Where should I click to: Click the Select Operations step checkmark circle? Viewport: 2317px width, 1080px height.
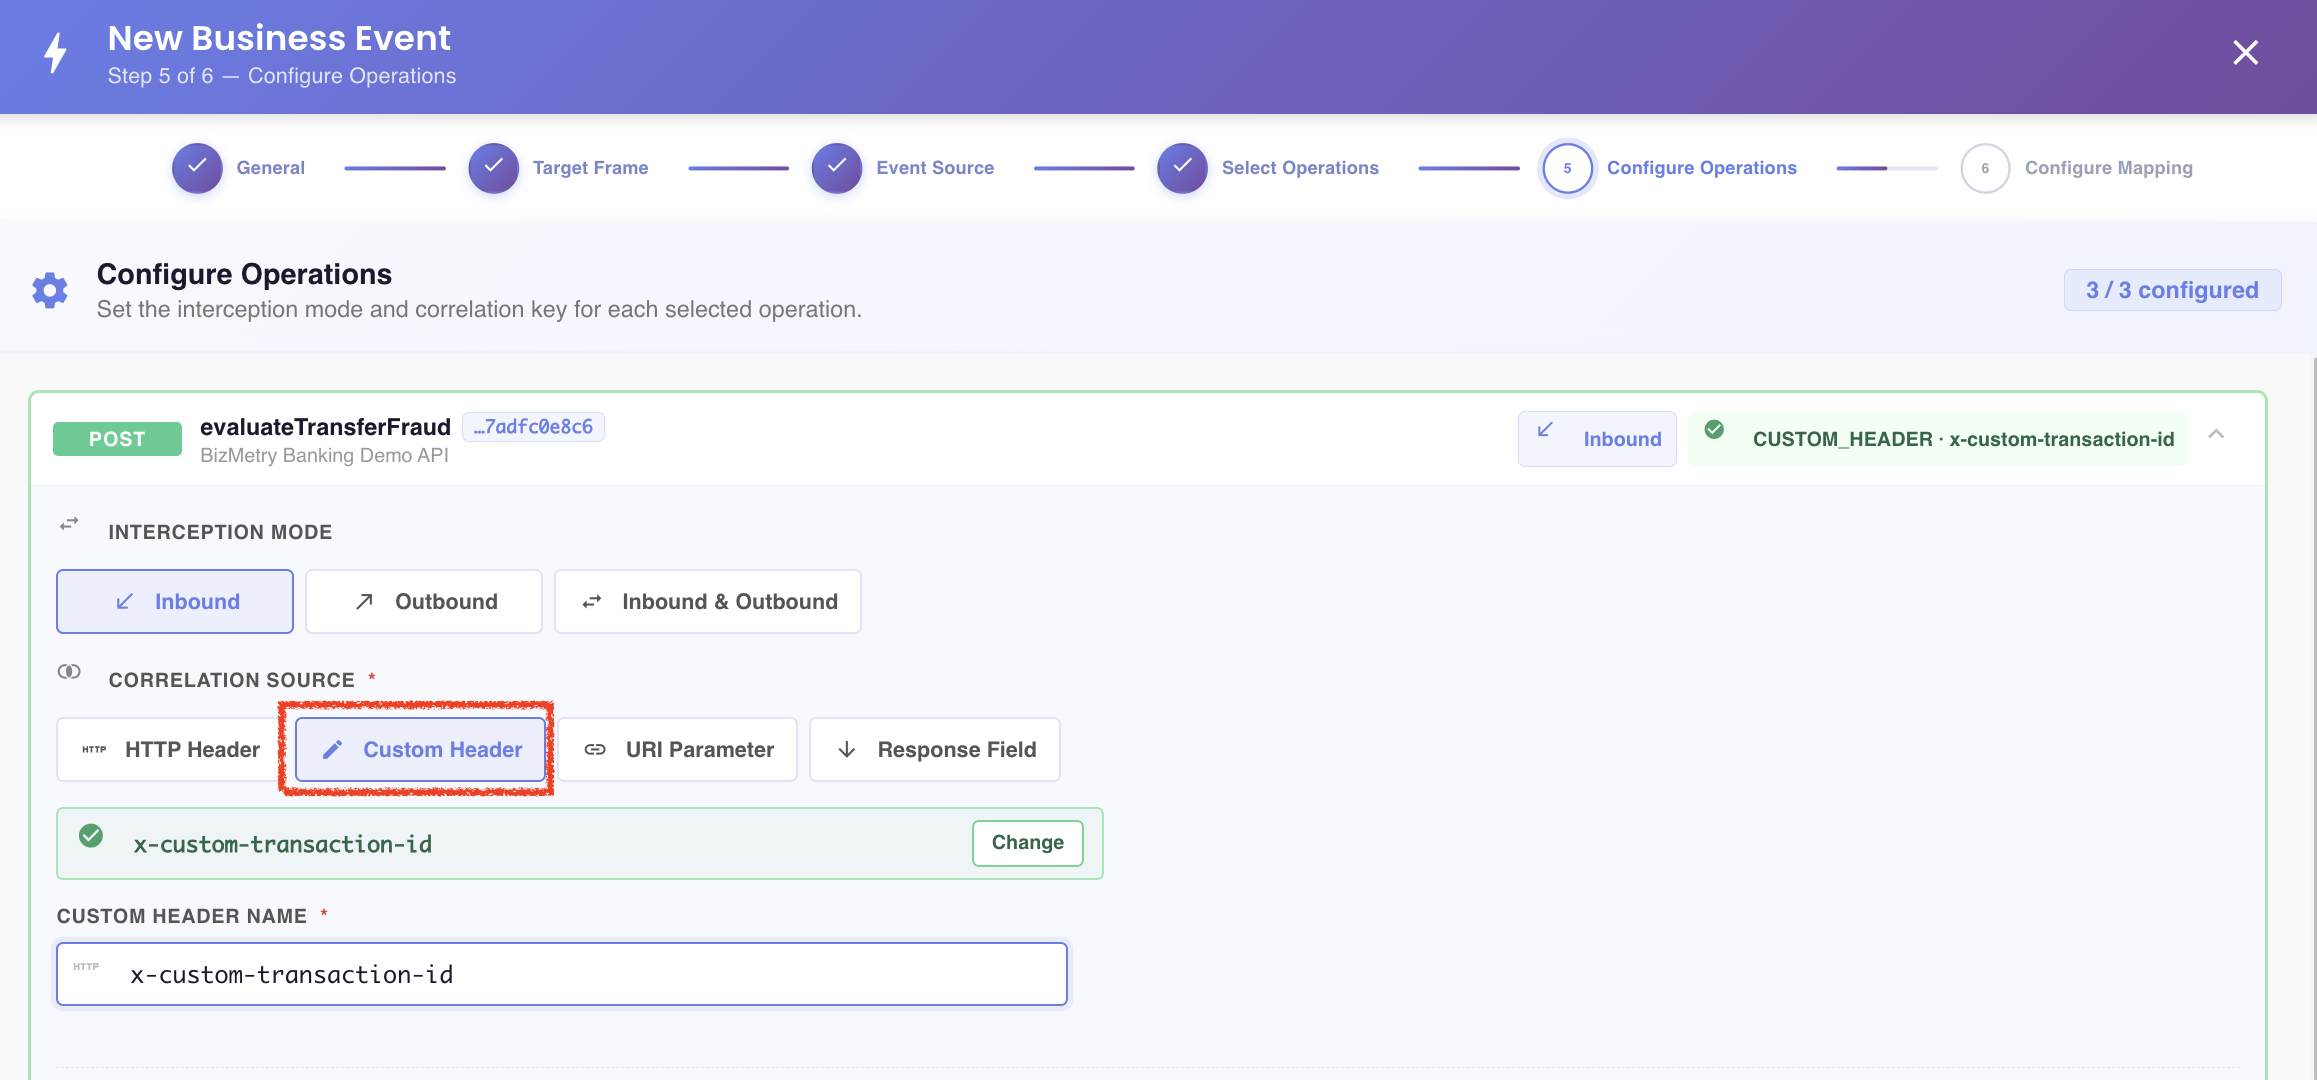pos(1182,168)
